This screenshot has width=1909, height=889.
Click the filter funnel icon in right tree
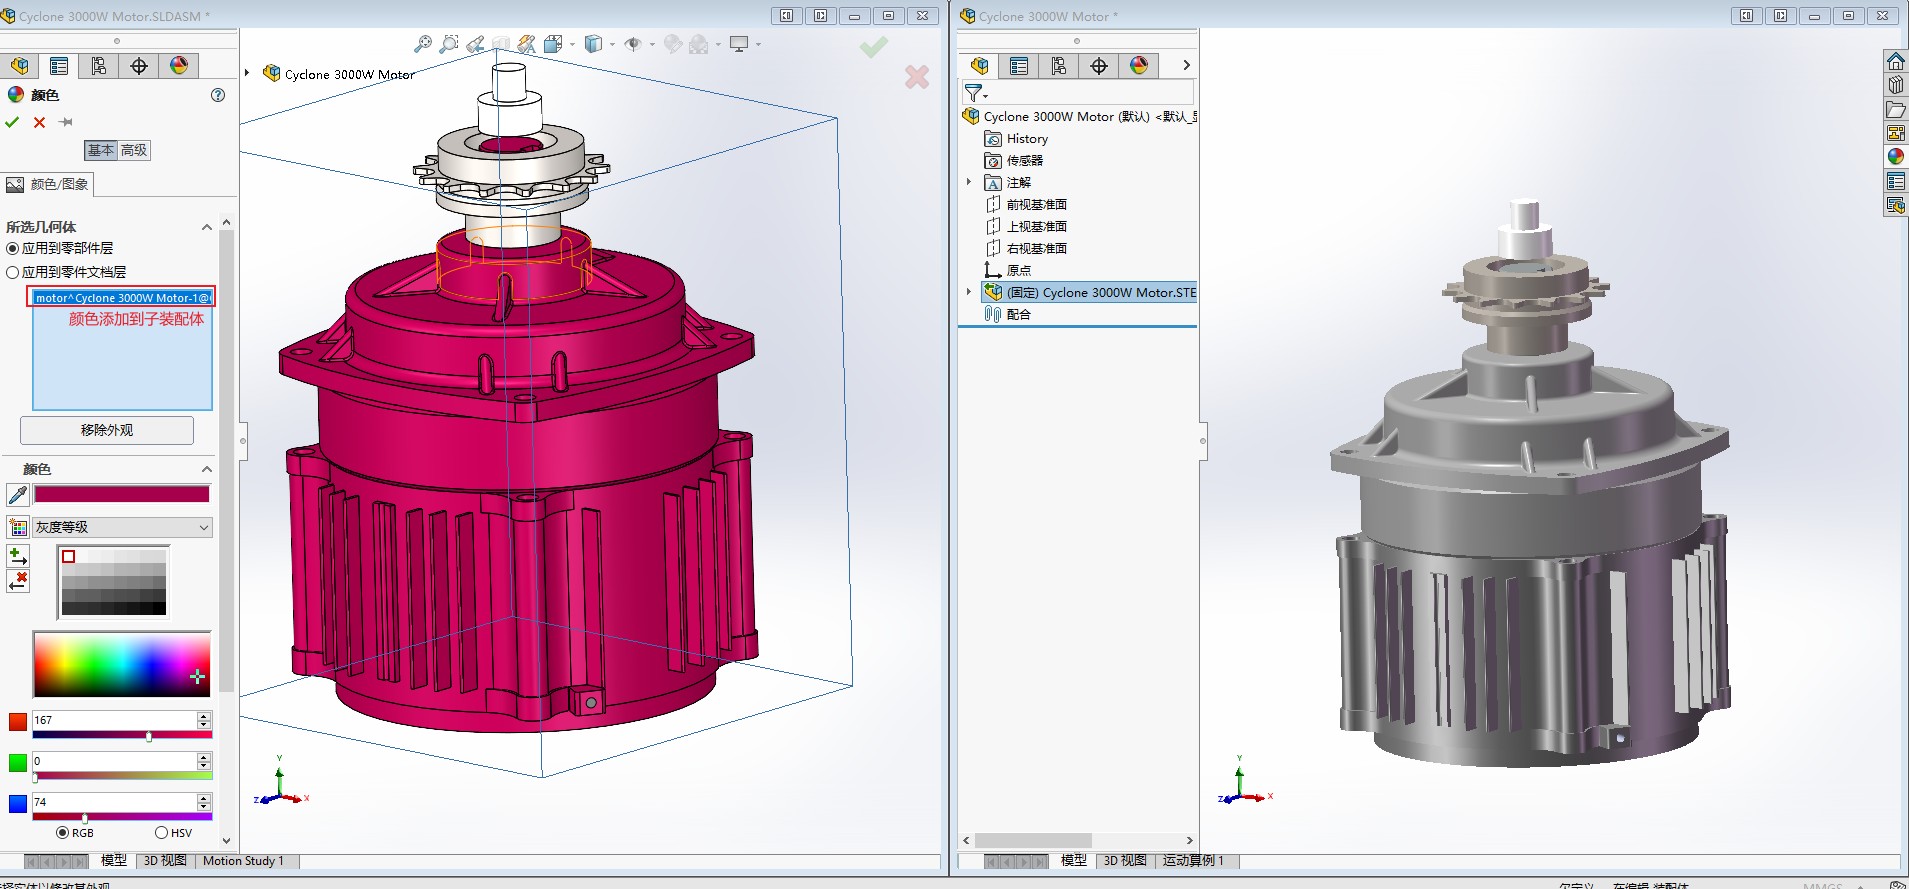[x=974, y=93]
